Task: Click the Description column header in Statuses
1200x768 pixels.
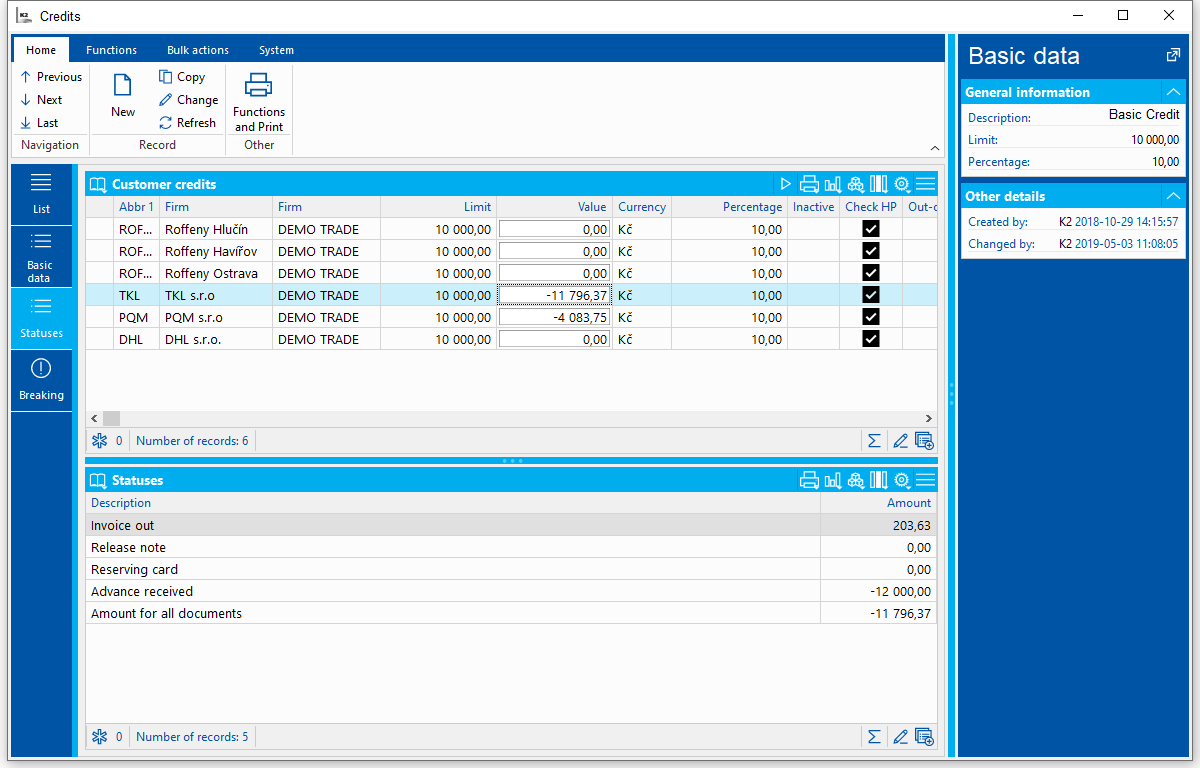Action: click(x=453, y=503)
